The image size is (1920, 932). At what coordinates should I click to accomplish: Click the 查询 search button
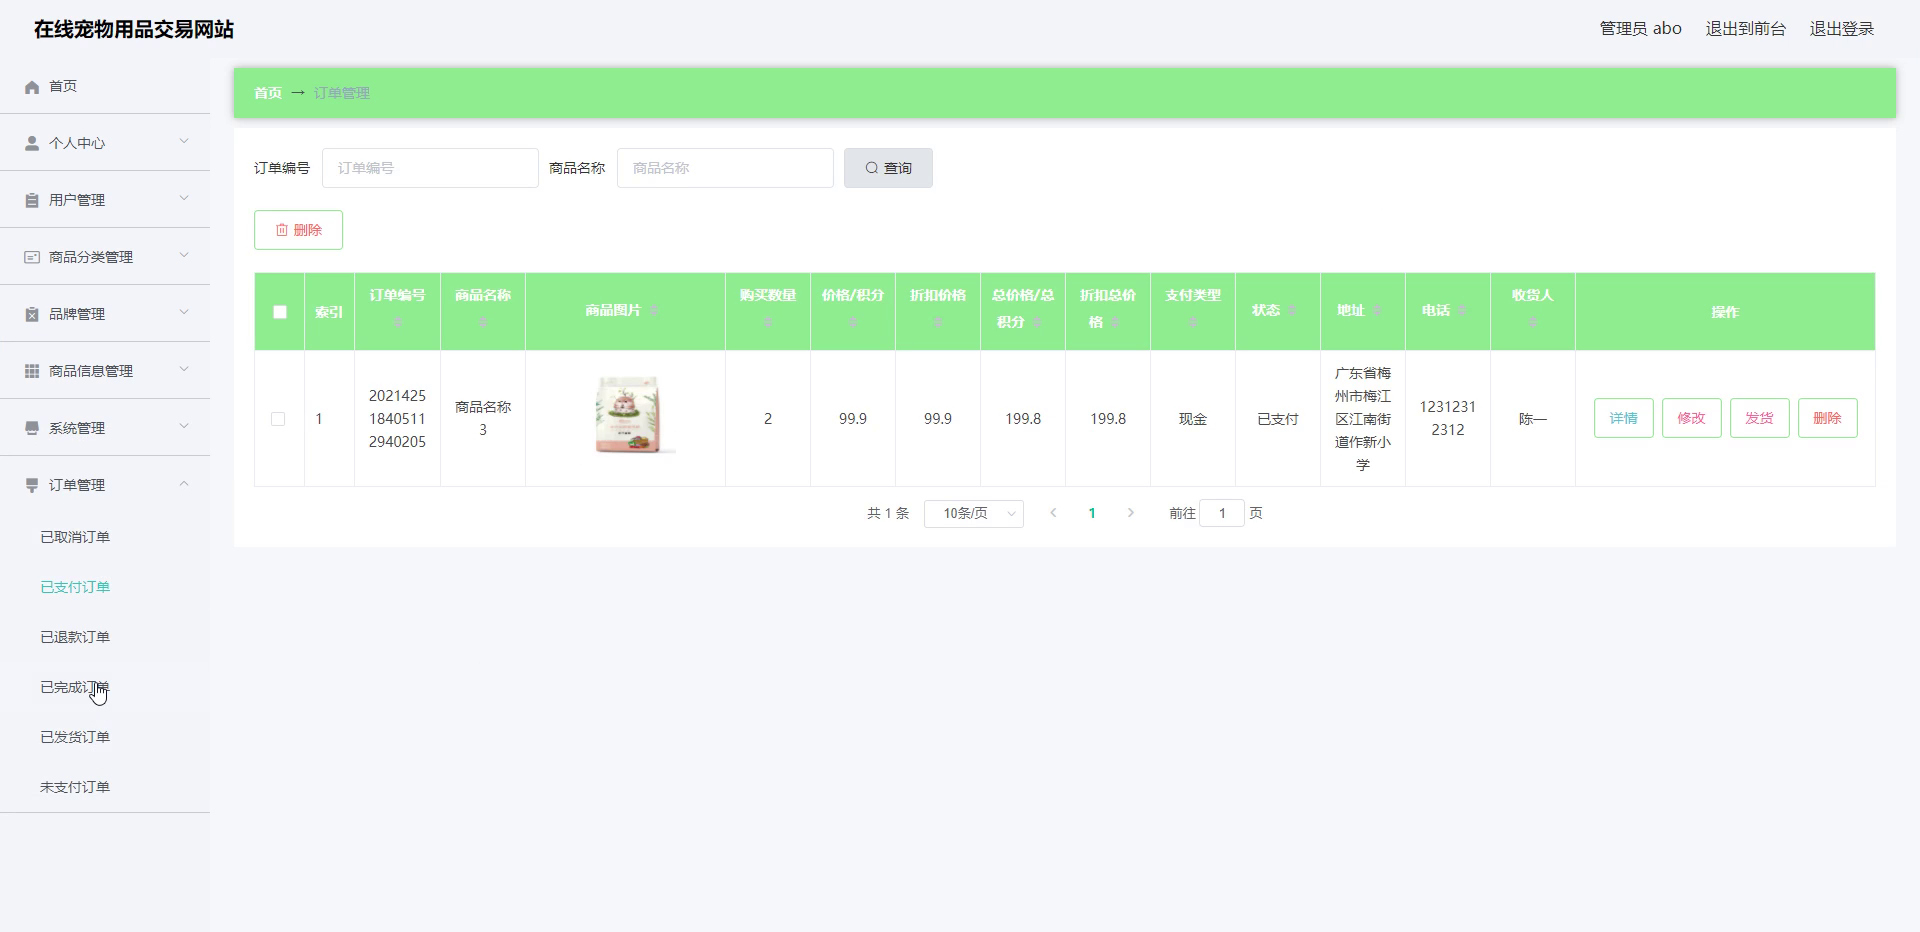tap(888, 168)
